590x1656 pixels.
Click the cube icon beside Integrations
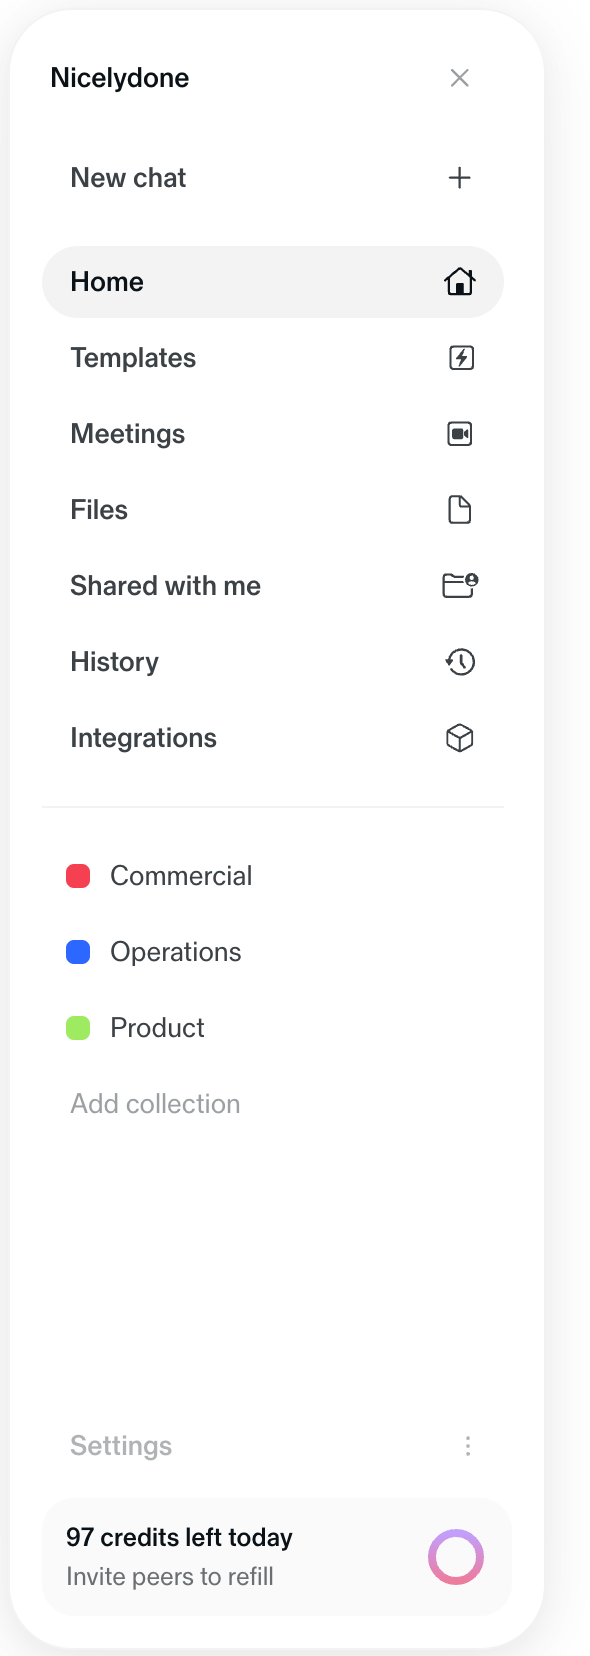coord(459,737)
